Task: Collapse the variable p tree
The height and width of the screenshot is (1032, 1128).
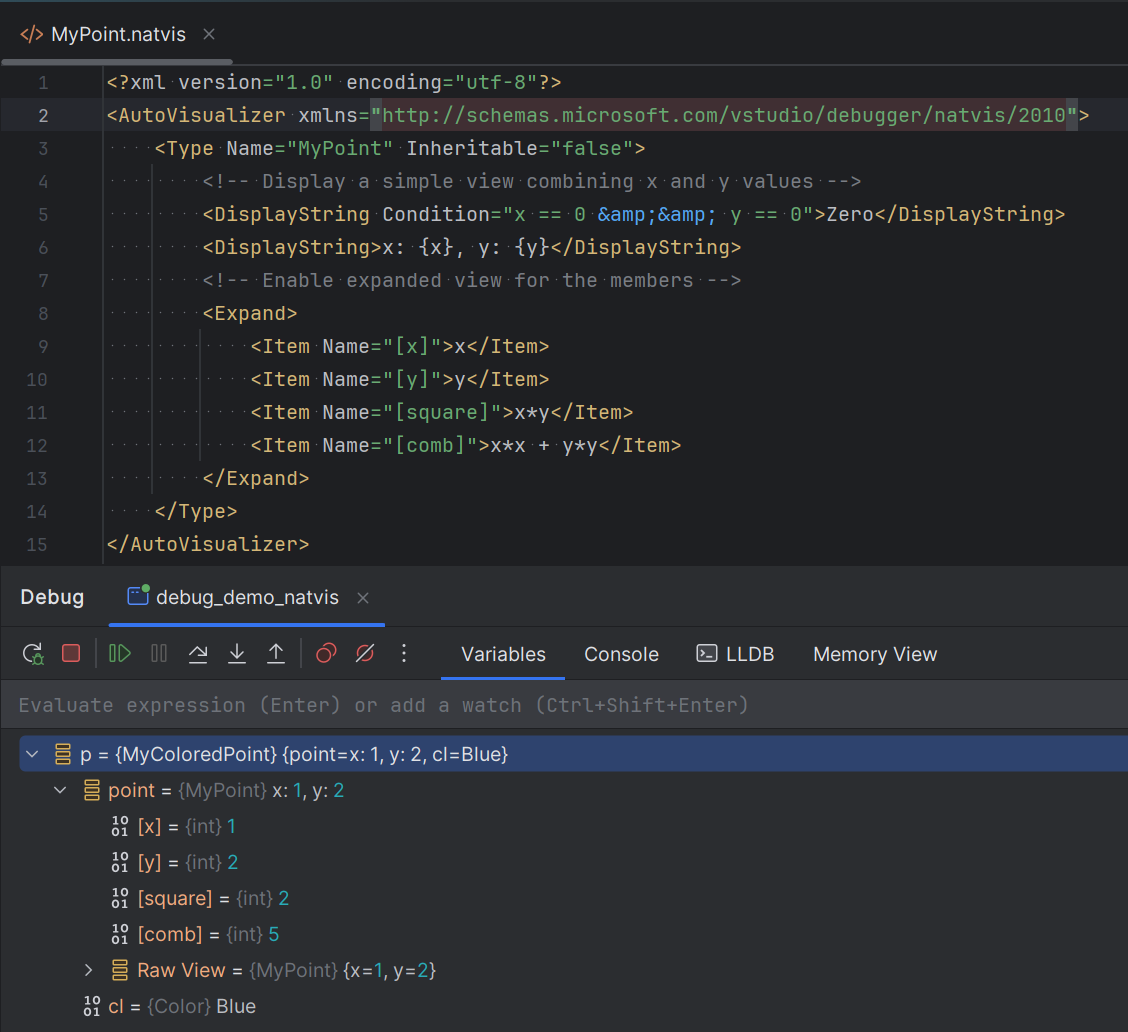Action: coord(31,754)
